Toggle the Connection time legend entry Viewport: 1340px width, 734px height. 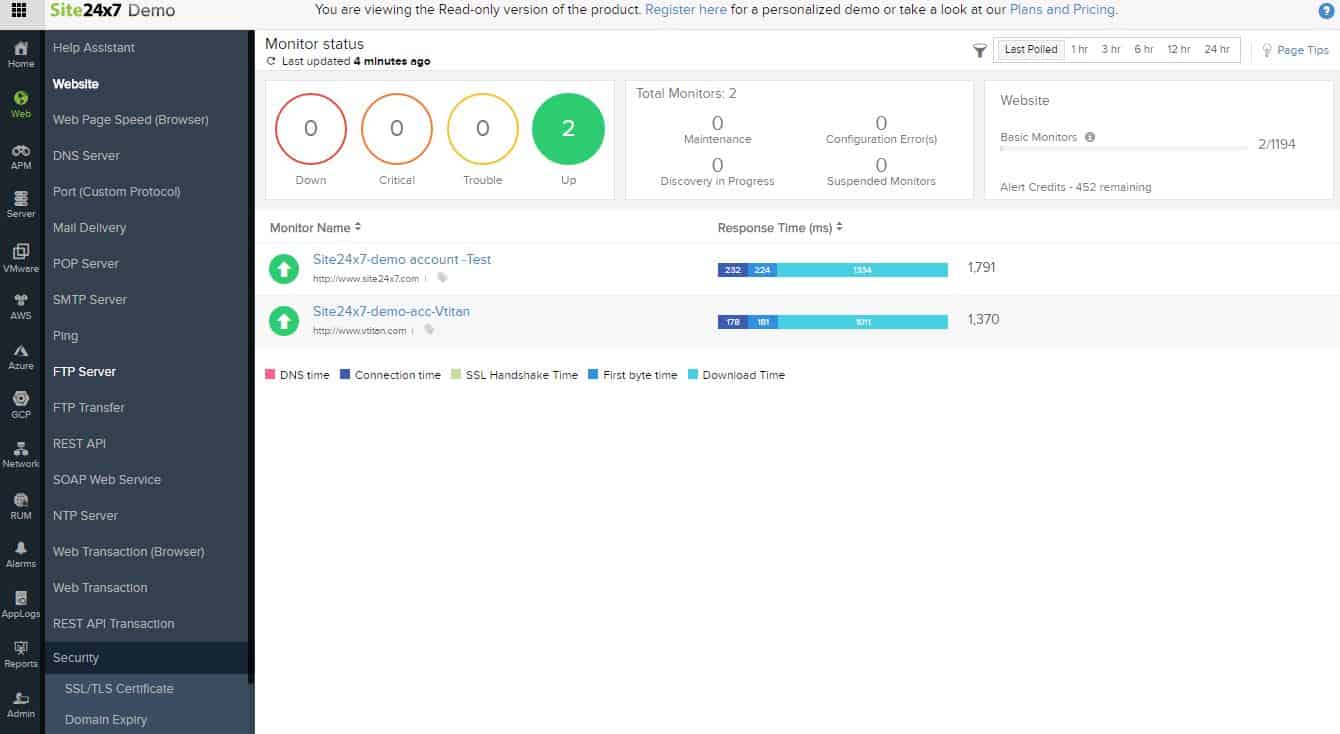(390, 375)
